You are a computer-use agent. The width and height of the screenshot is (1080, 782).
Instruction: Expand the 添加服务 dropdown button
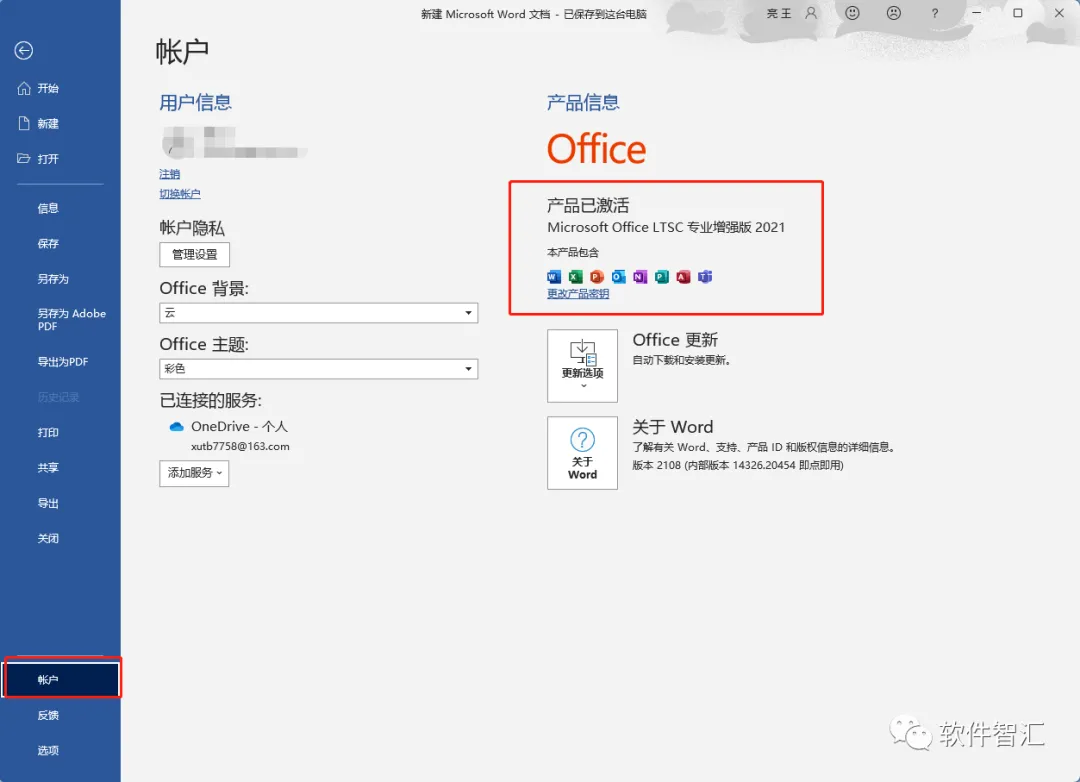click(194, 473)
